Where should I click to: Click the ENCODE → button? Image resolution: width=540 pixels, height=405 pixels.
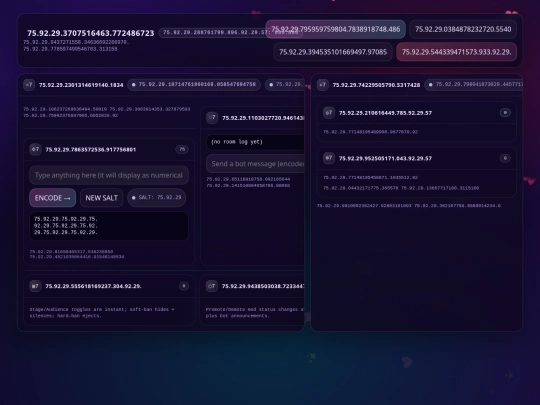point(52,198)
